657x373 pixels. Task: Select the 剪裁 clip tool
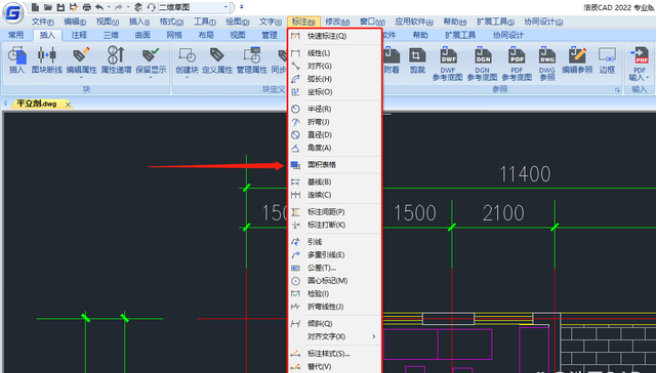click(417, 61)
